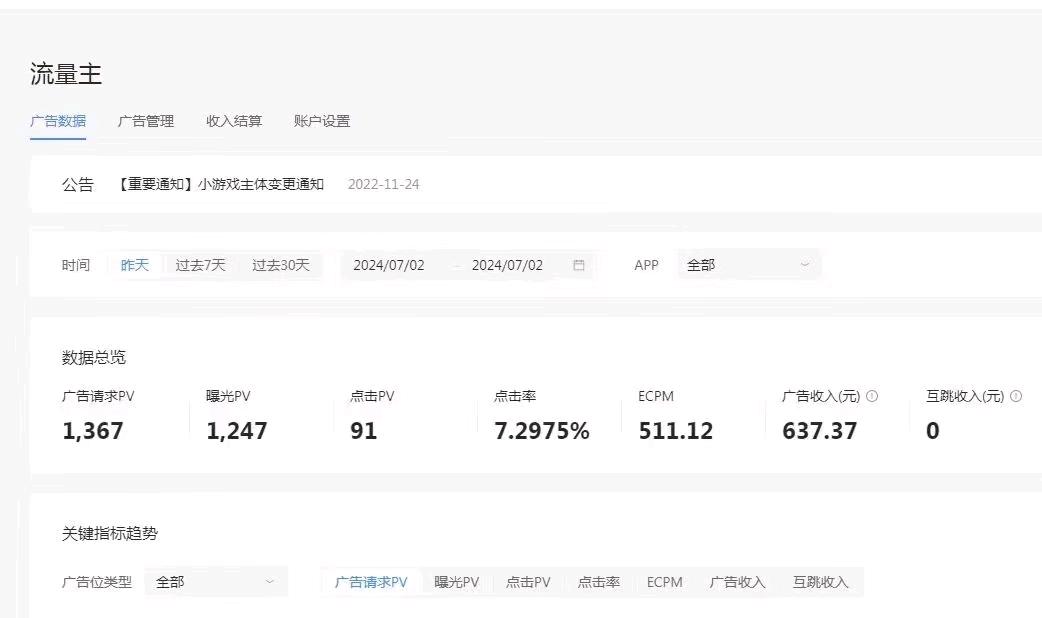Select the 点击率 trend tab

click(x=599, y=582)
